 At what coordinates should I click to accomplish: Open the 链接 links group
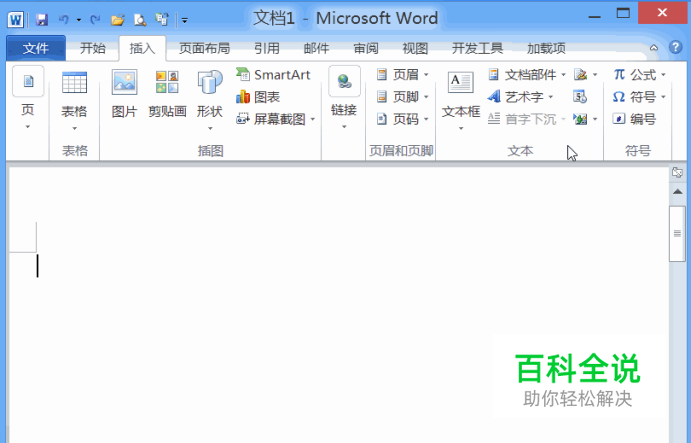click(x=344, y=99)
